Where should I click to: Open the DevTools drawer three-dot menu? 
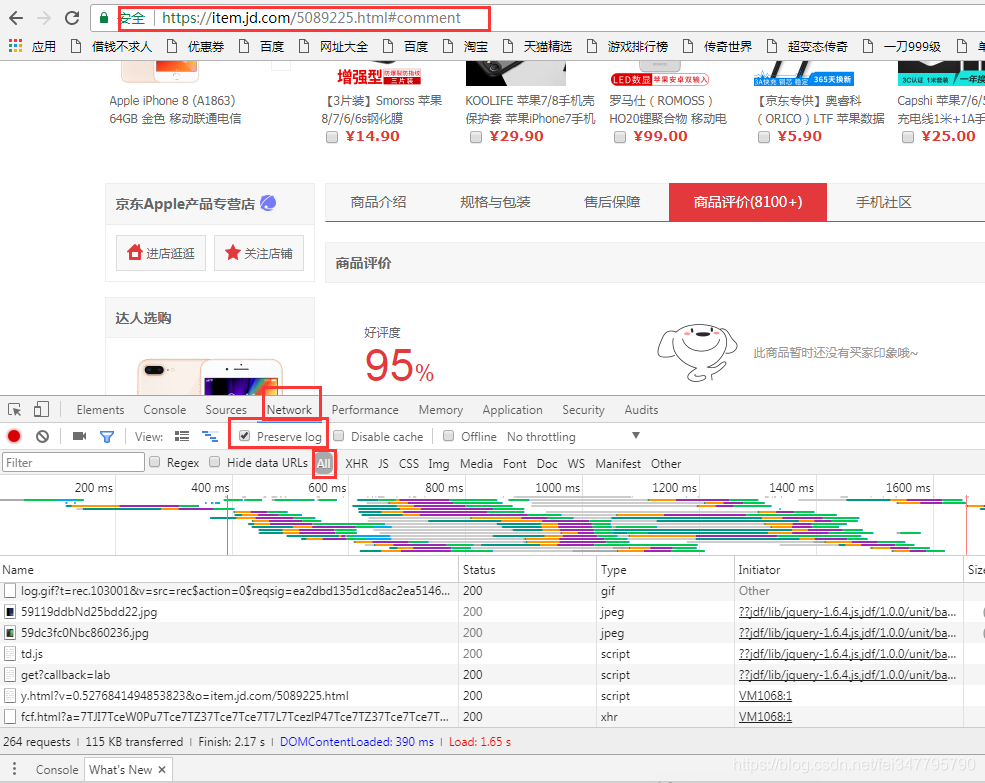tap(14, 769)
